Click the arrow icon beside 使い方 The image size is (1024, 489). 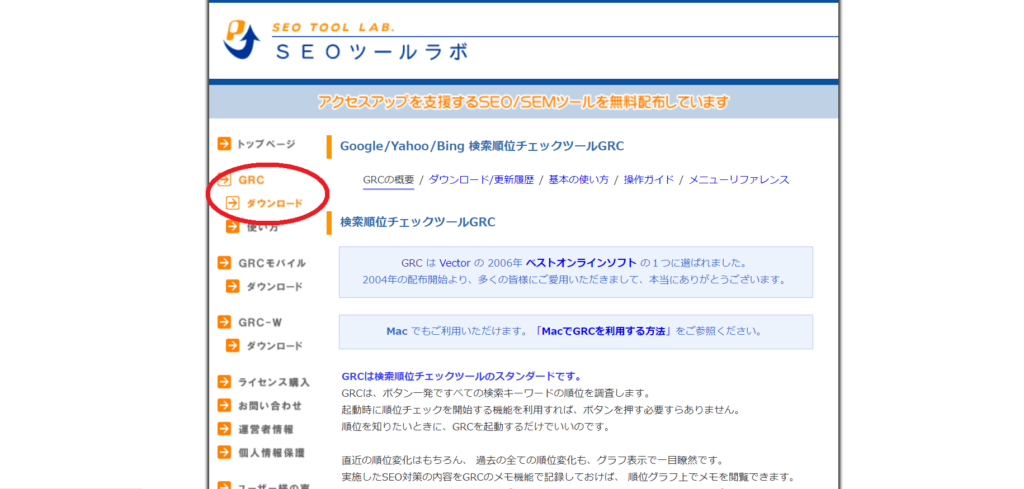(232, 227)
